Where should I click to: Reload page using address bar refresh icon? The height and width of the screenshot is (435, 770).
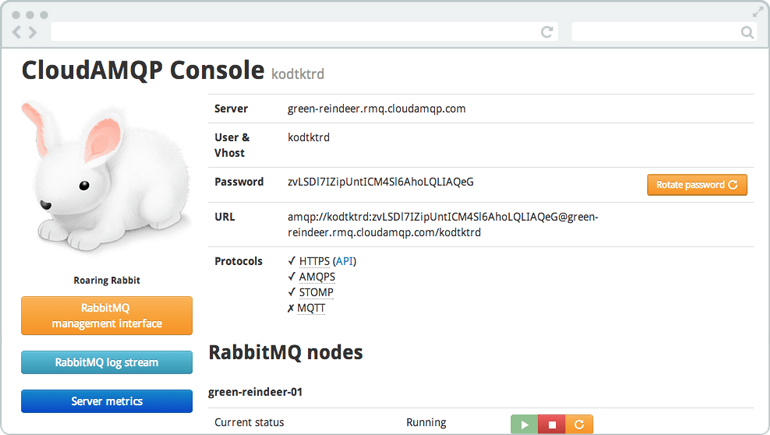547,32
